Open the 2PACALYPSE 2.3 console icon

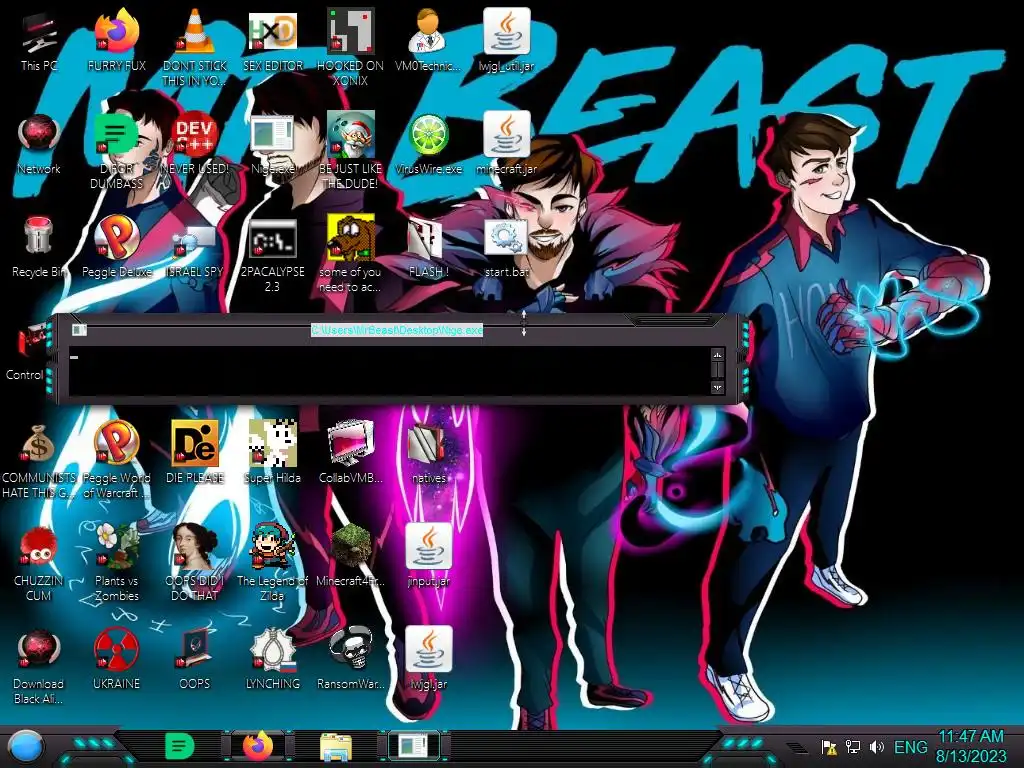click(273, 255)
